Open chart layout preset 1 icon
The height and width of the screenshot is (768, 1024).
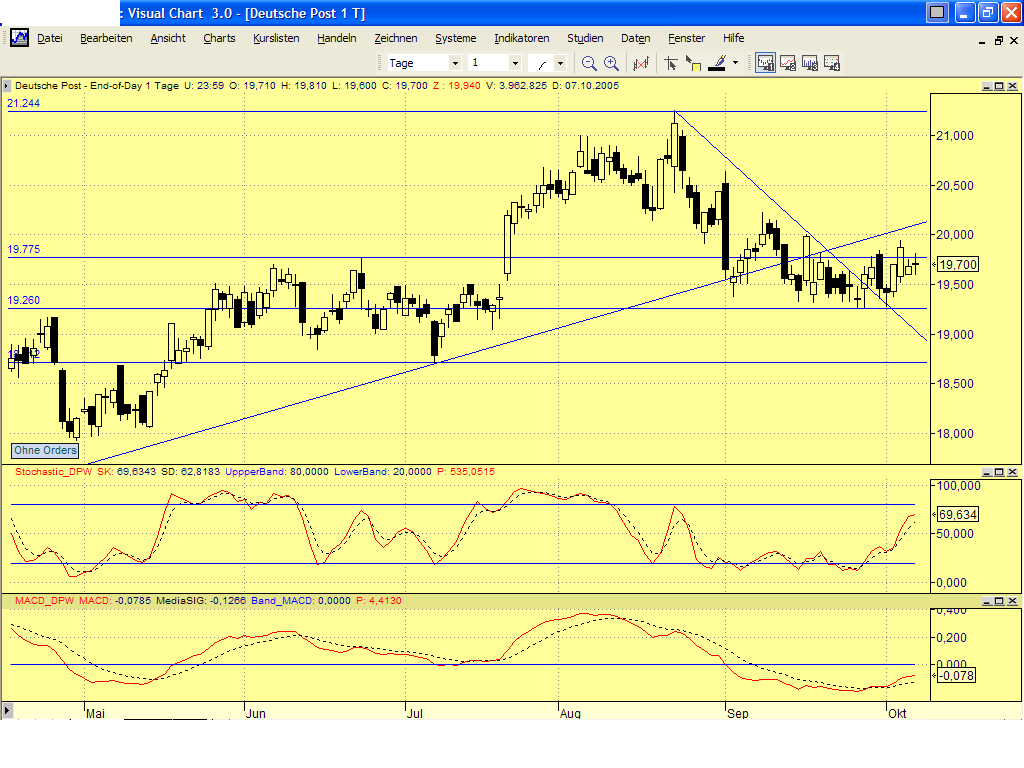click(x=765, y=62)
